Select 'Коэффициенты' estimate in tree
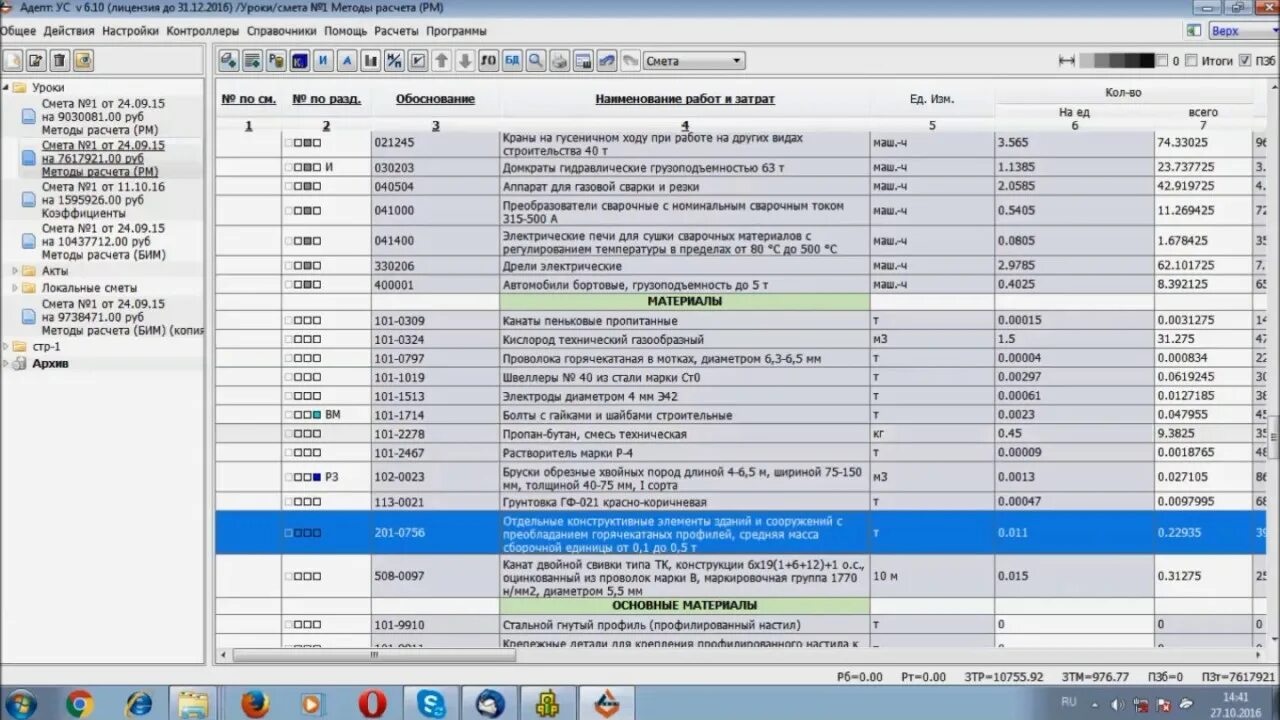The image size is (1280, 720). tap(84, 213)
